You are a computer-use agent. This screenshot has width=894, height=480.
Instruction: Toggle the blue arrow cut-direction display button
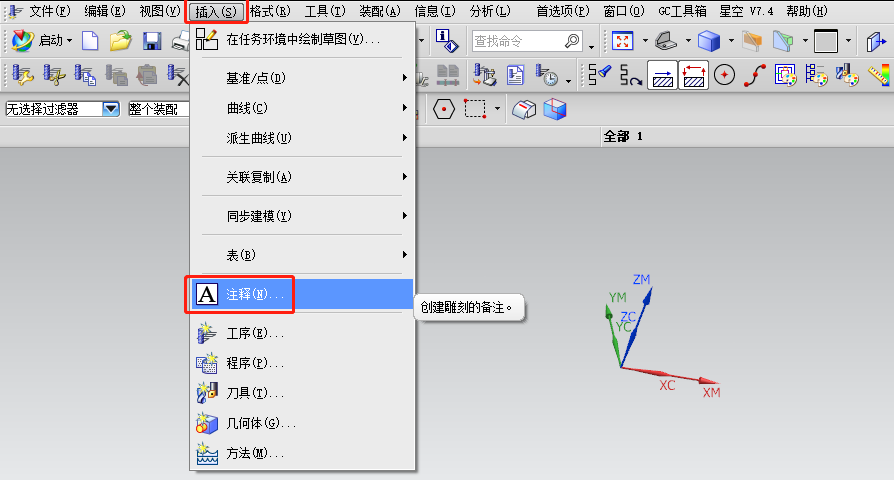point(662,75)
